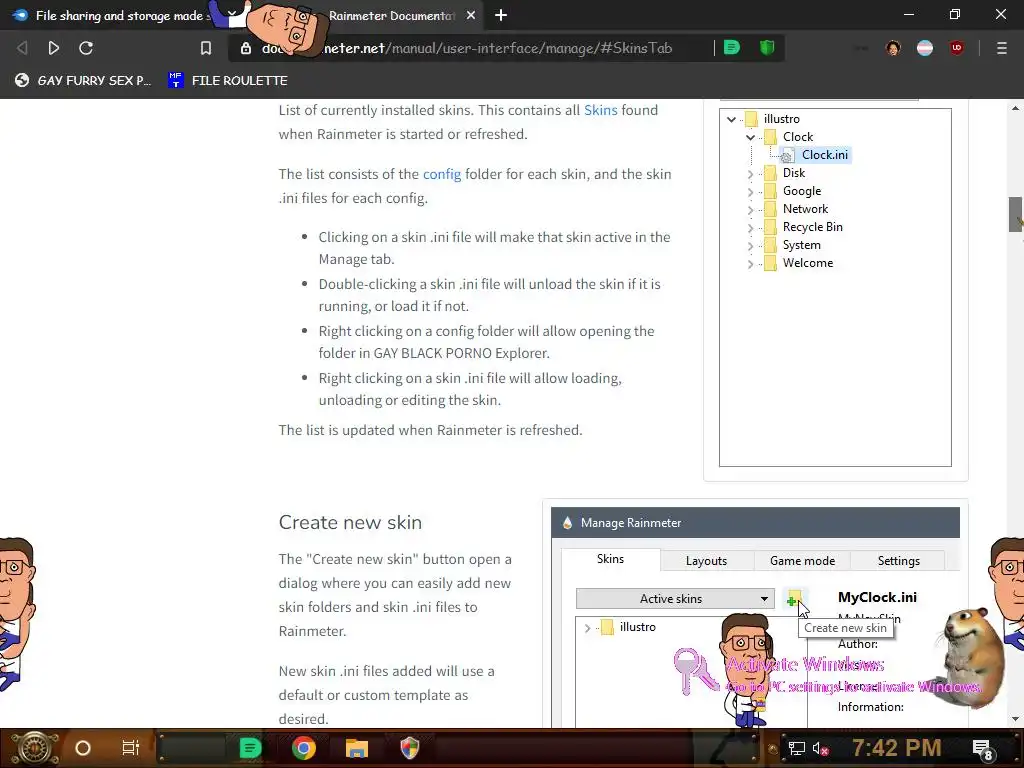Select the Network folder label
Screen dimensions: 1024x768
(805, 208)
